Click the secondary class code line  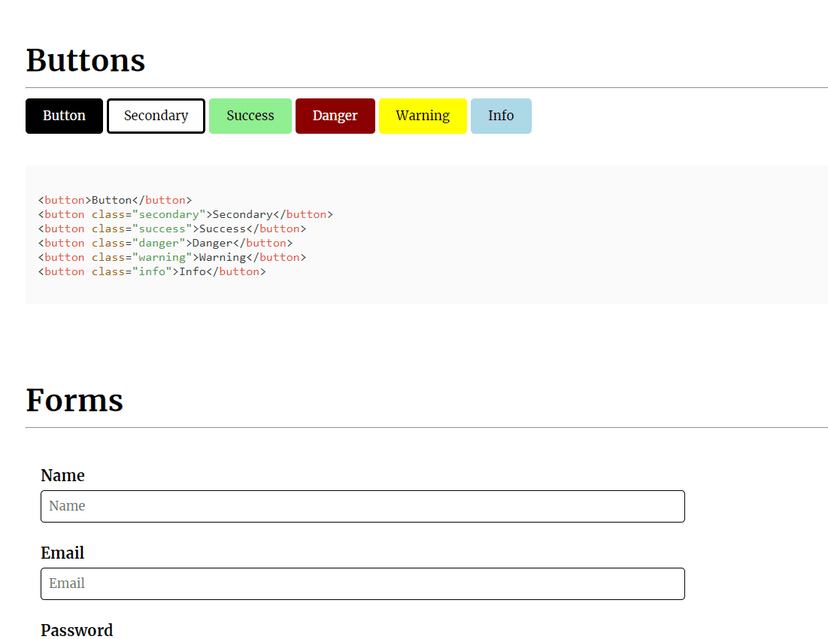click(x=185, y=214)
